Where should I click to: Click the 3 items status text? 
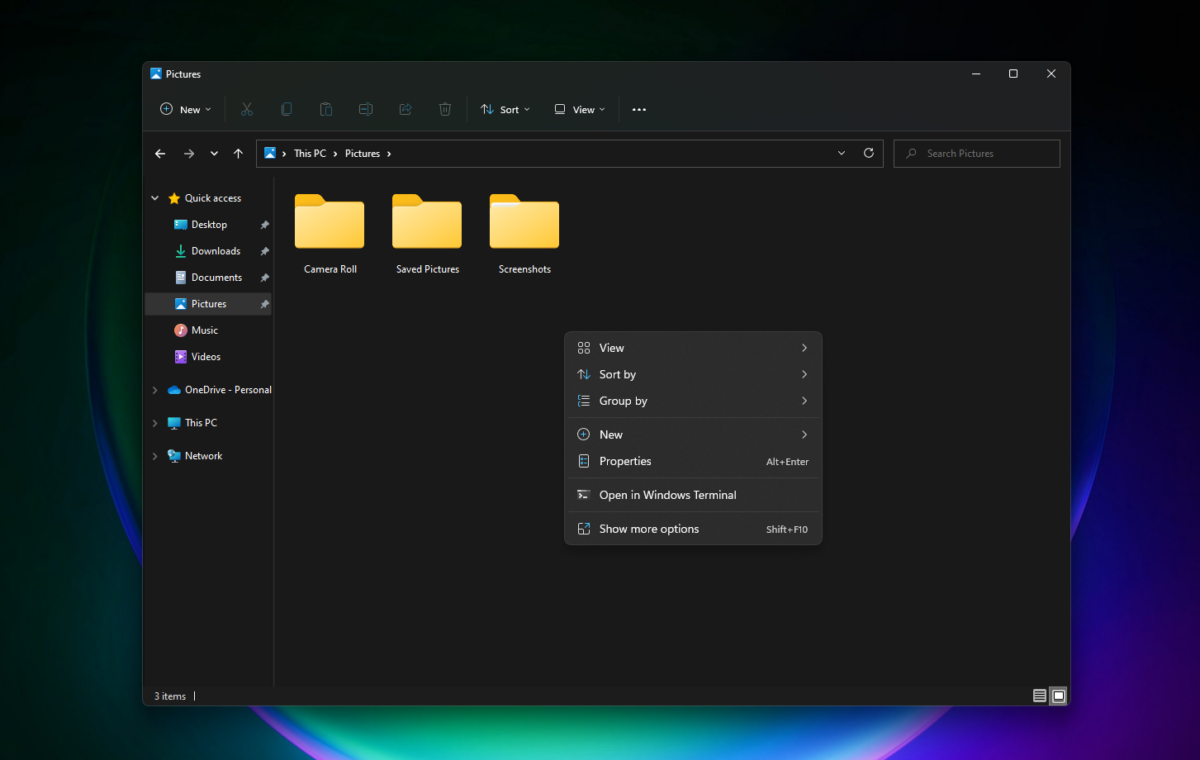point(170,696)
